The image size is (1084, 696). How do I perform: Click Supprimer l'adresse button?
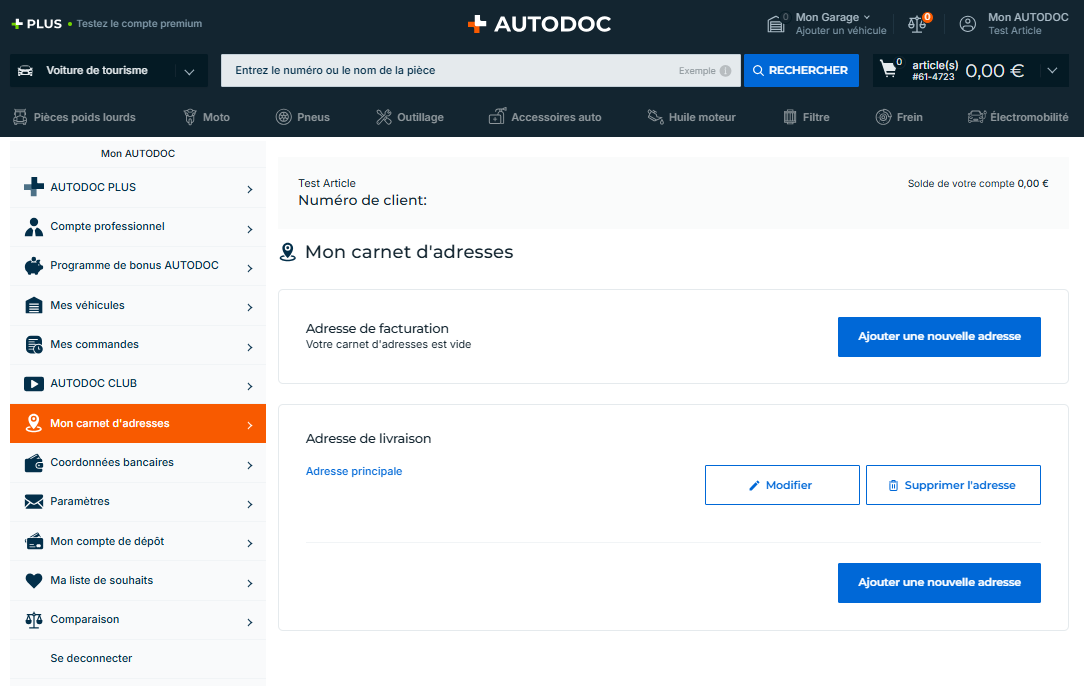[x=952, y=485]
